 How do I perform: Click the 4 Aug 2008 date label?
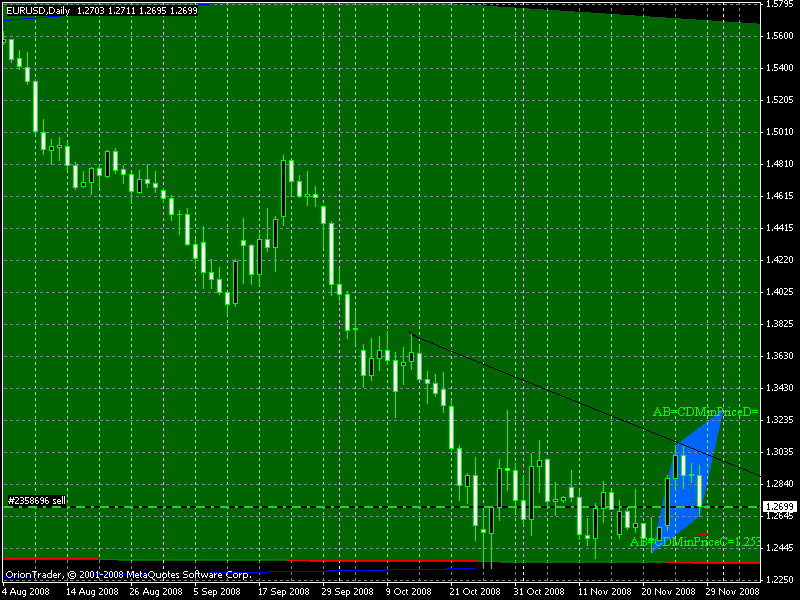pos(26,592)
